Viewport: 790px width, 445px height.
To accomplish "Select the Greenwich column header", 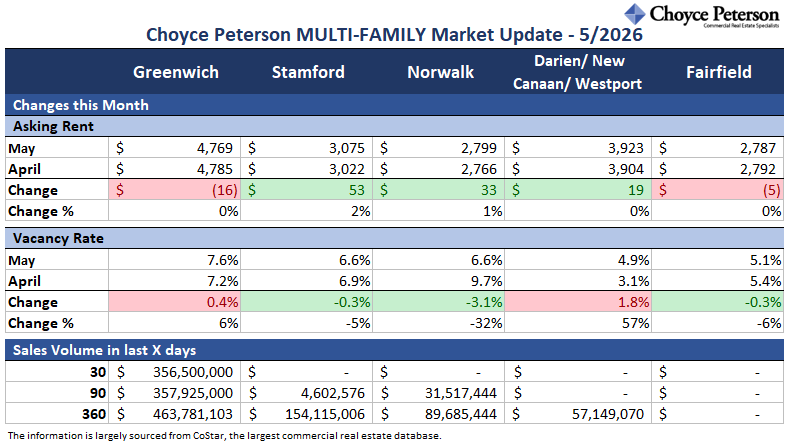I will coord(176,72).
